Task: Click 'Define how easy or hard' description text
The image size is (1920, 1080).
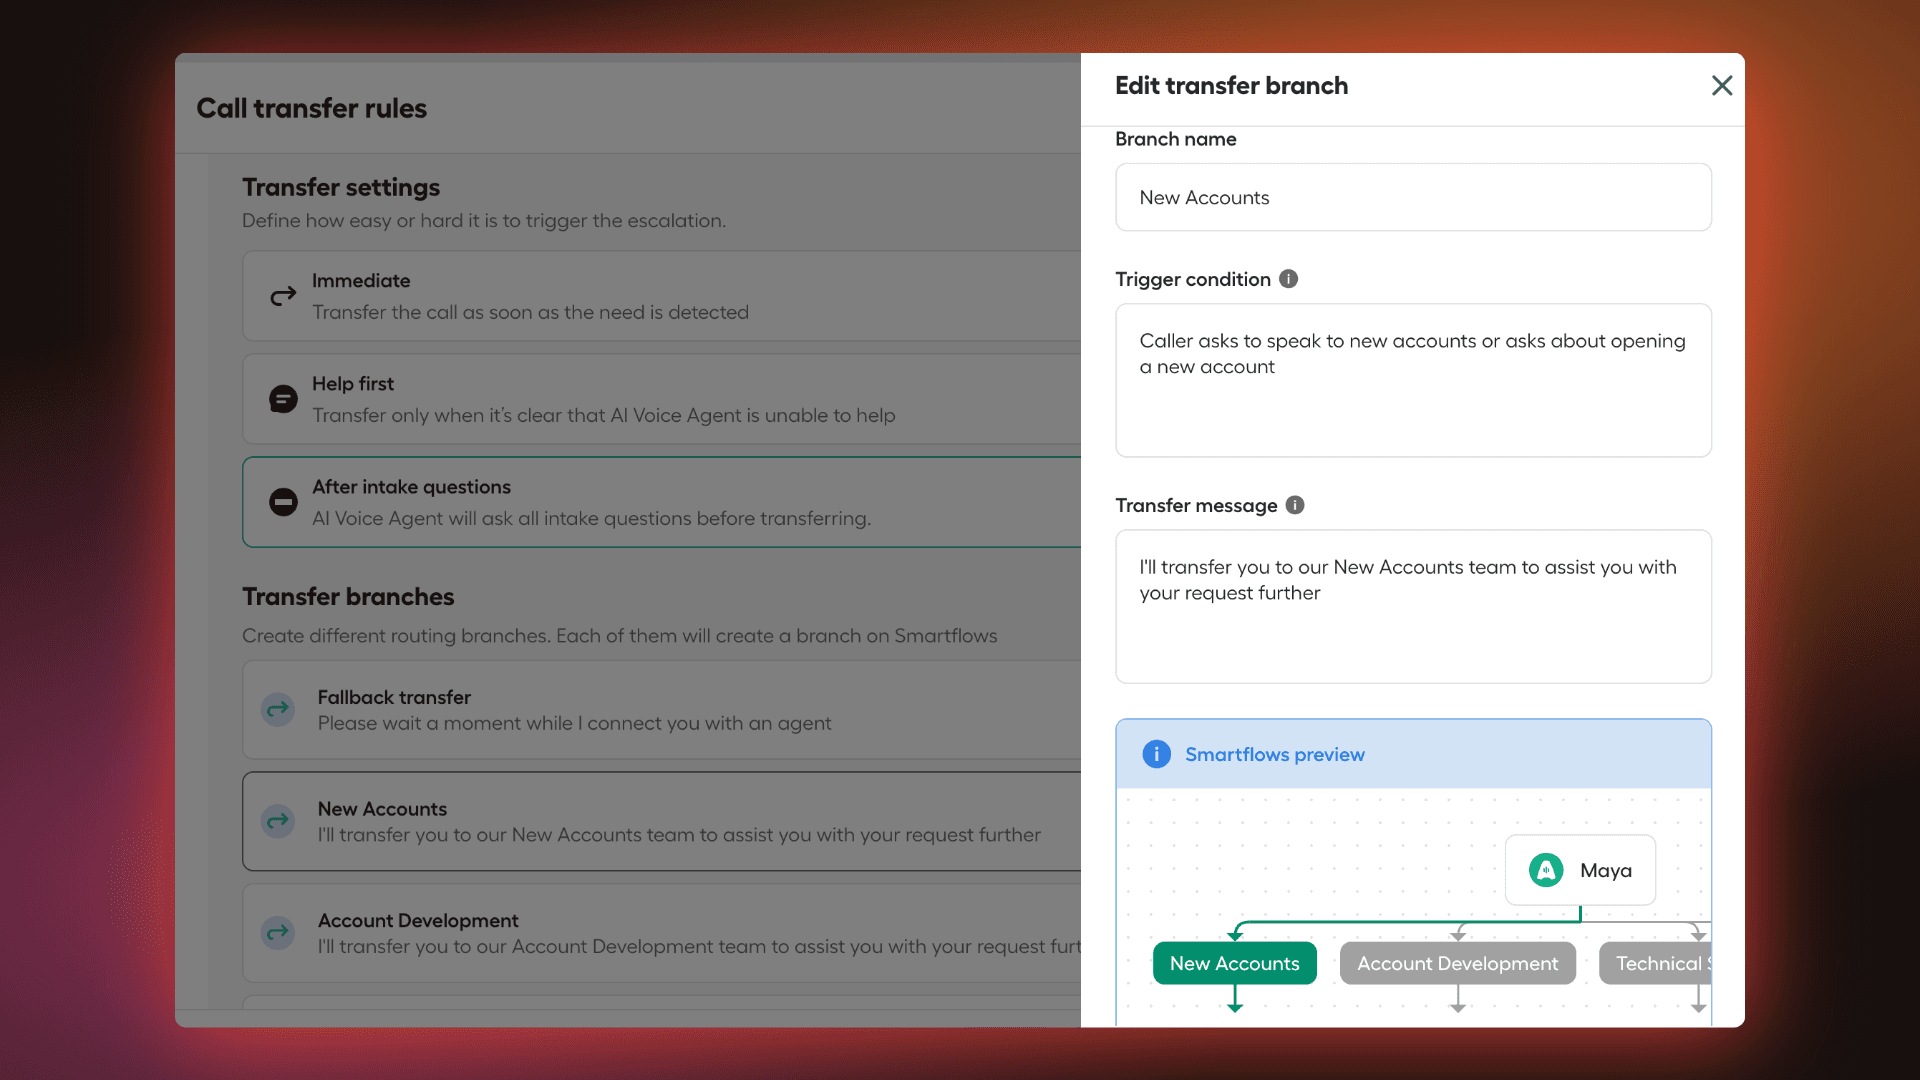Action: pos(484,221)
